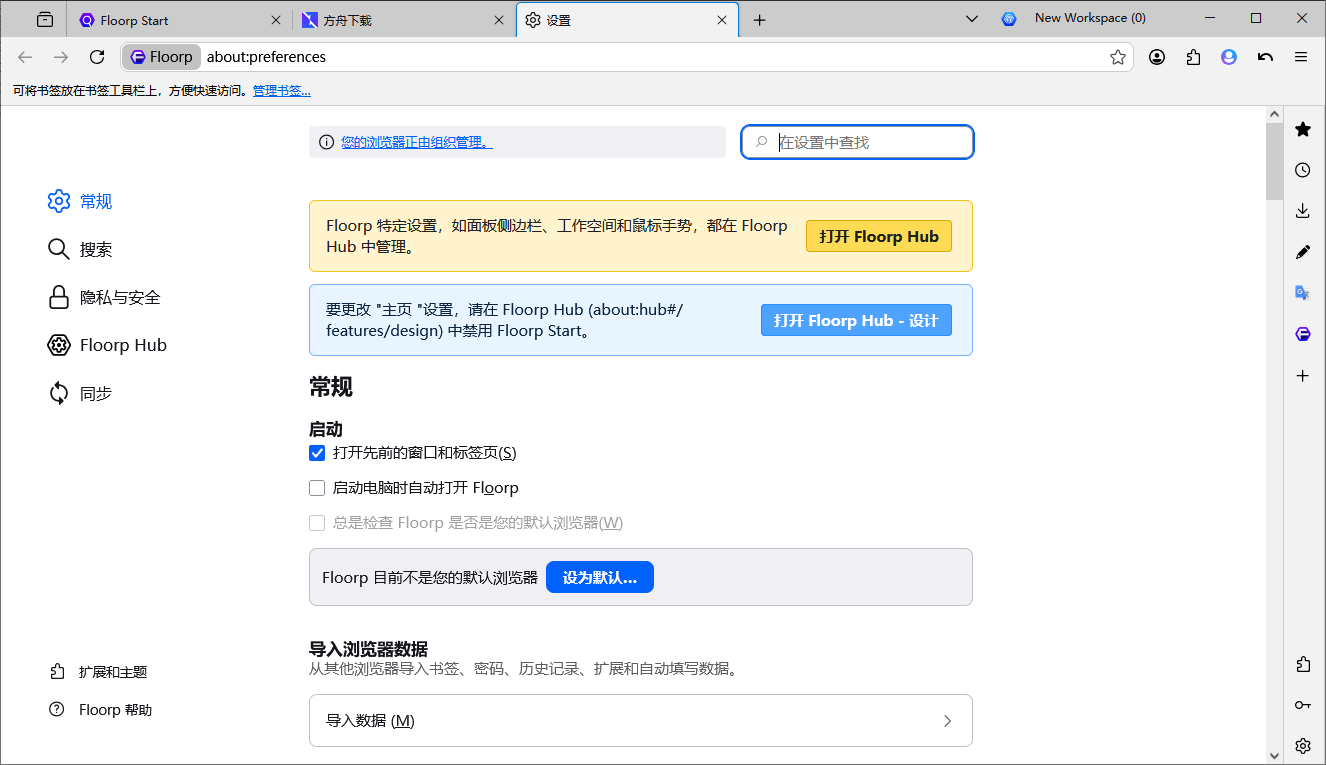
Task: Click the 打开 Floorp Hub button
Action: [878, 236]
